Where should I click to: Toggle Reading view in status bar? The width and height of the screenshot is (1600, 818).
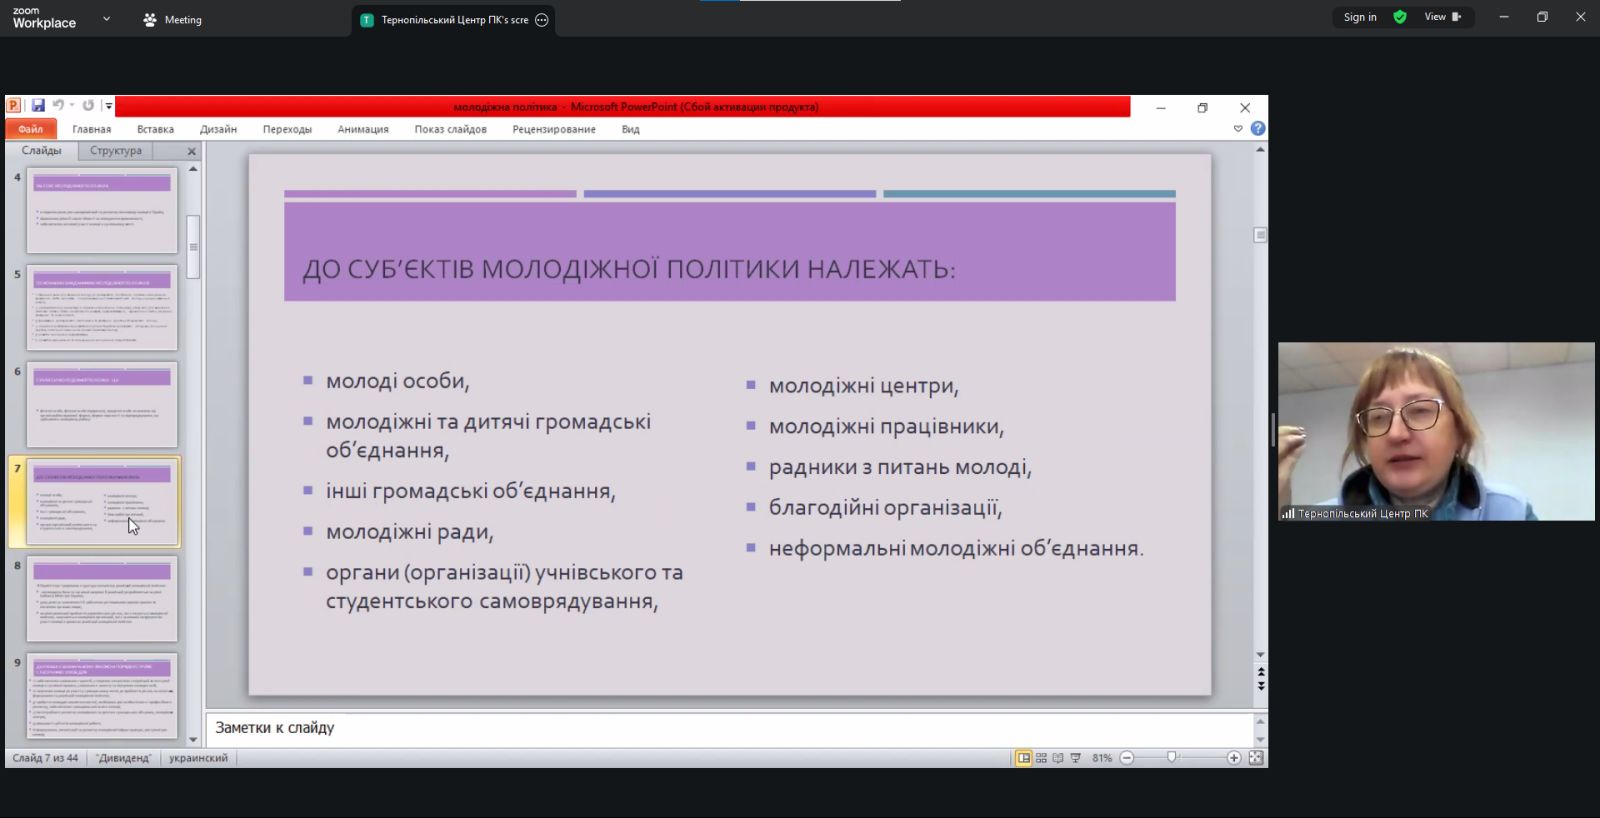[x=1058, y=758]
